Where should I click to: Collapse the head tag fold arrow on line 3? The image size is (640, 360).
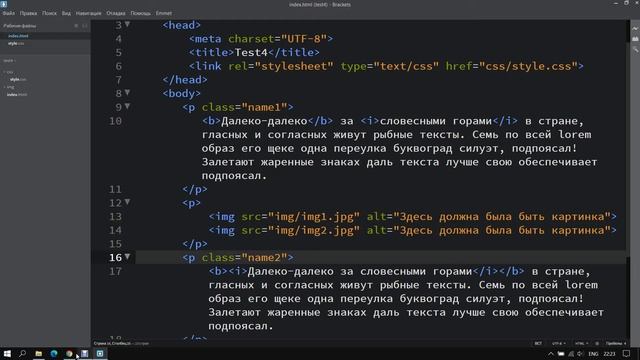coord(127,24)
